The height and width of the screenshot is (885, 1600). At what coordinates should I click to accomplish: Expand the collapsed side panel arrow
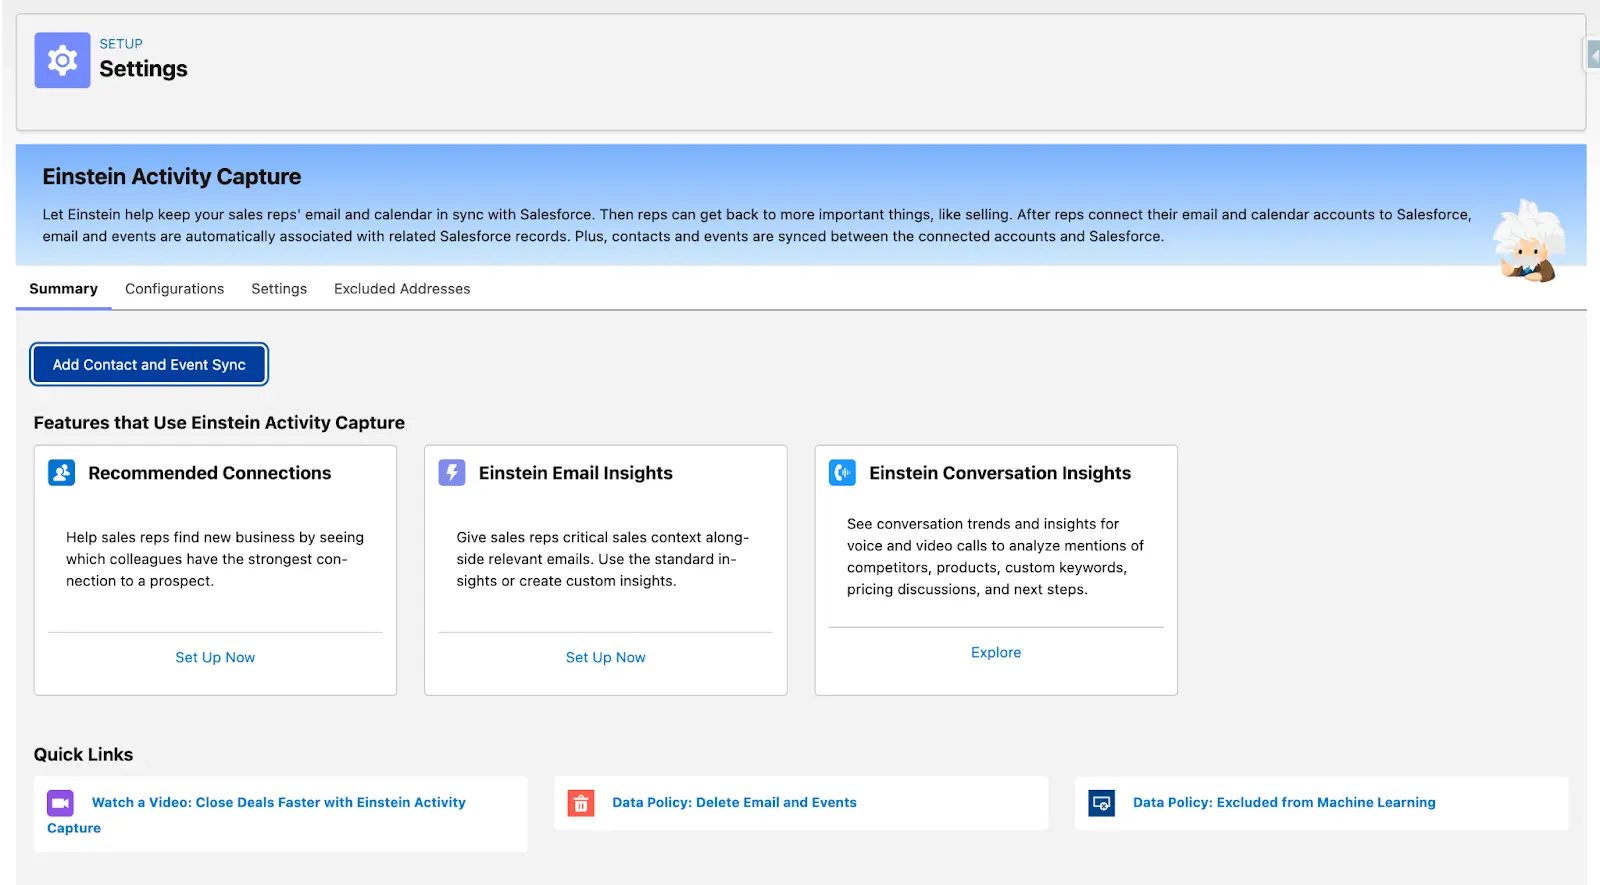click(1593, 55)
